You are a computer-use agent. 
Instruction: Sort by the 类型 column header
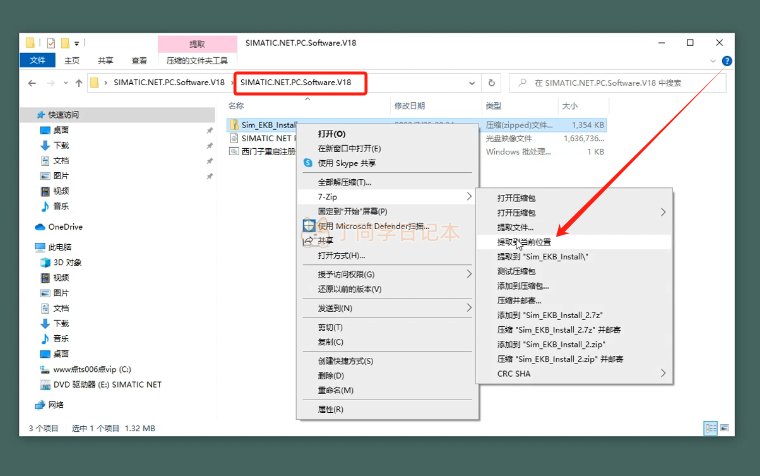coord(493,106)
